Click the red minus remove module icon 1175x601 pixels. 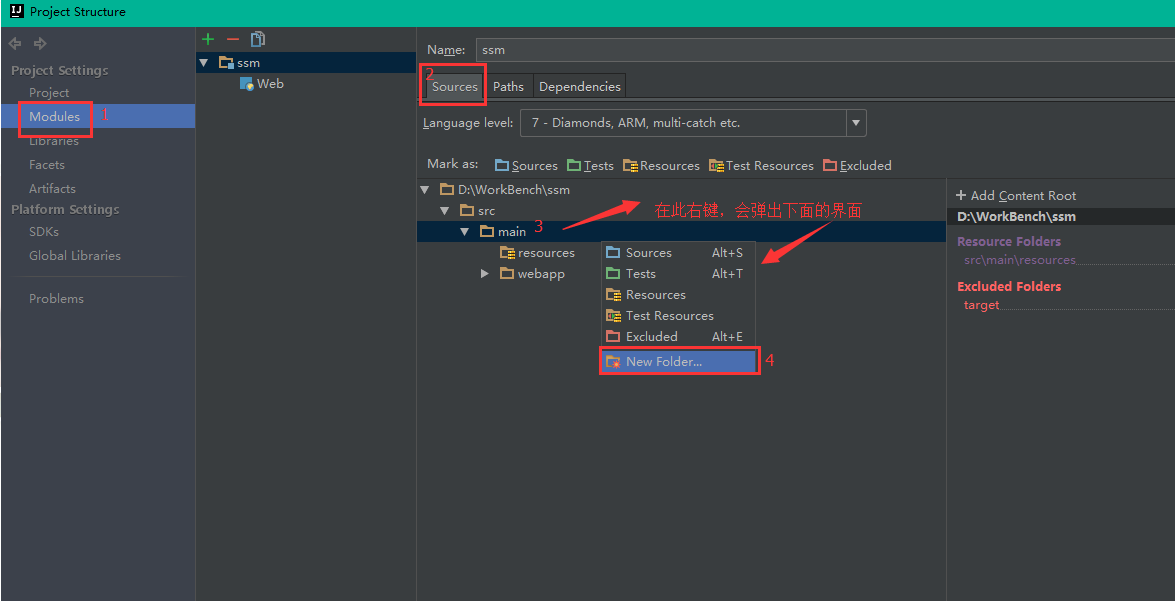click(x=233, y=39)
